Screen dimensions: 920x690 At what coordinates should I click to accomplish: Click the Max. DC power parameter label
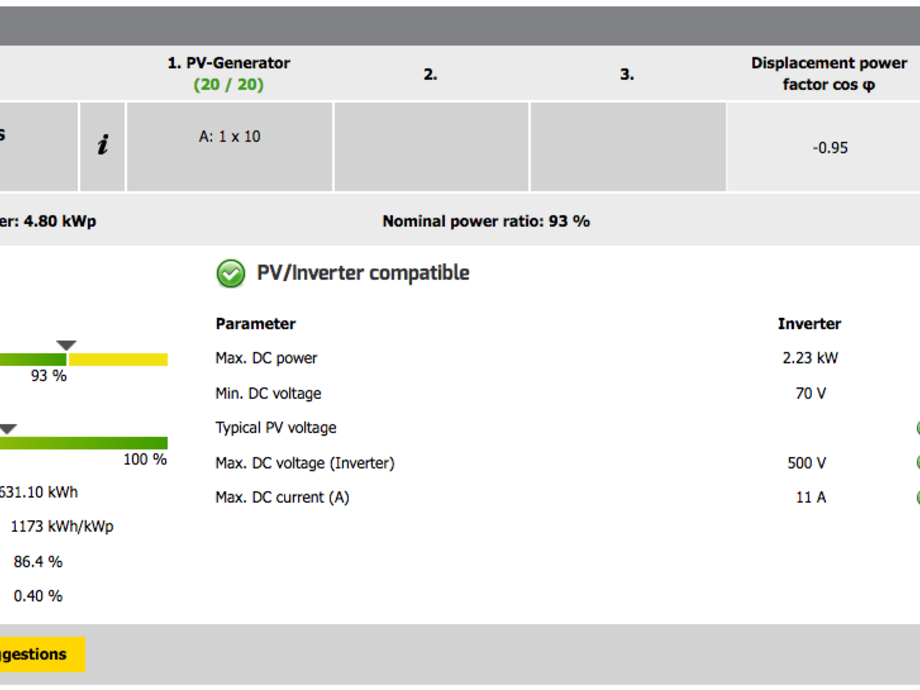pos(266,358)
